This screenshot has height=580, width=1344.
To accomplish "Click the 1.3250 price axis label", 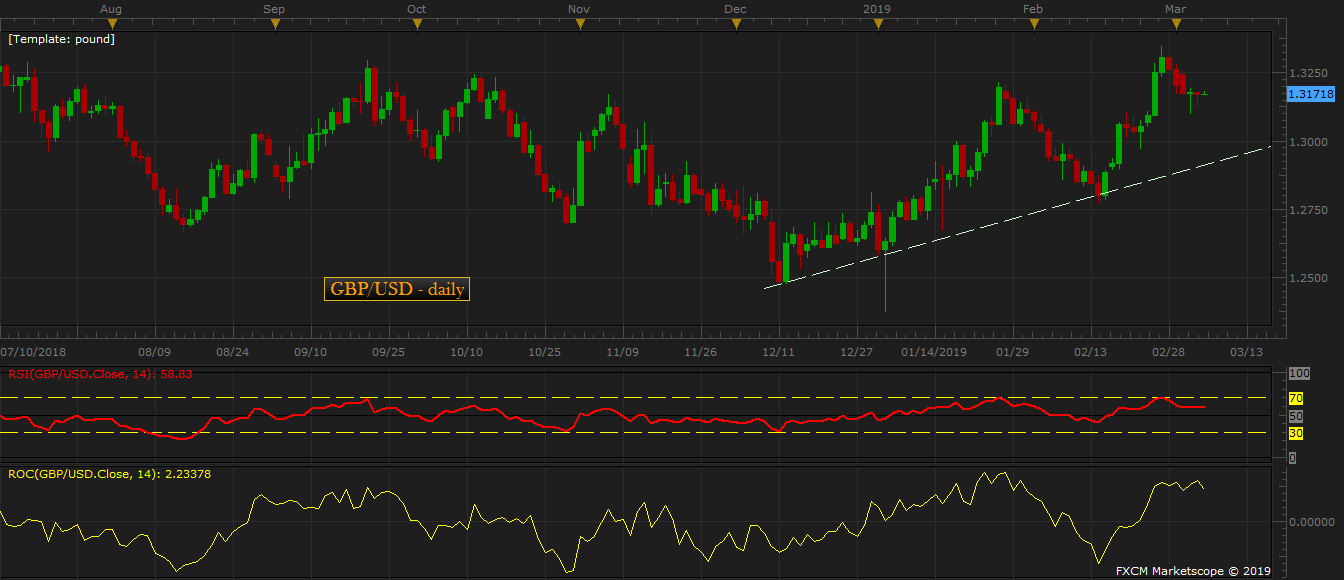I will point(1307,74).
